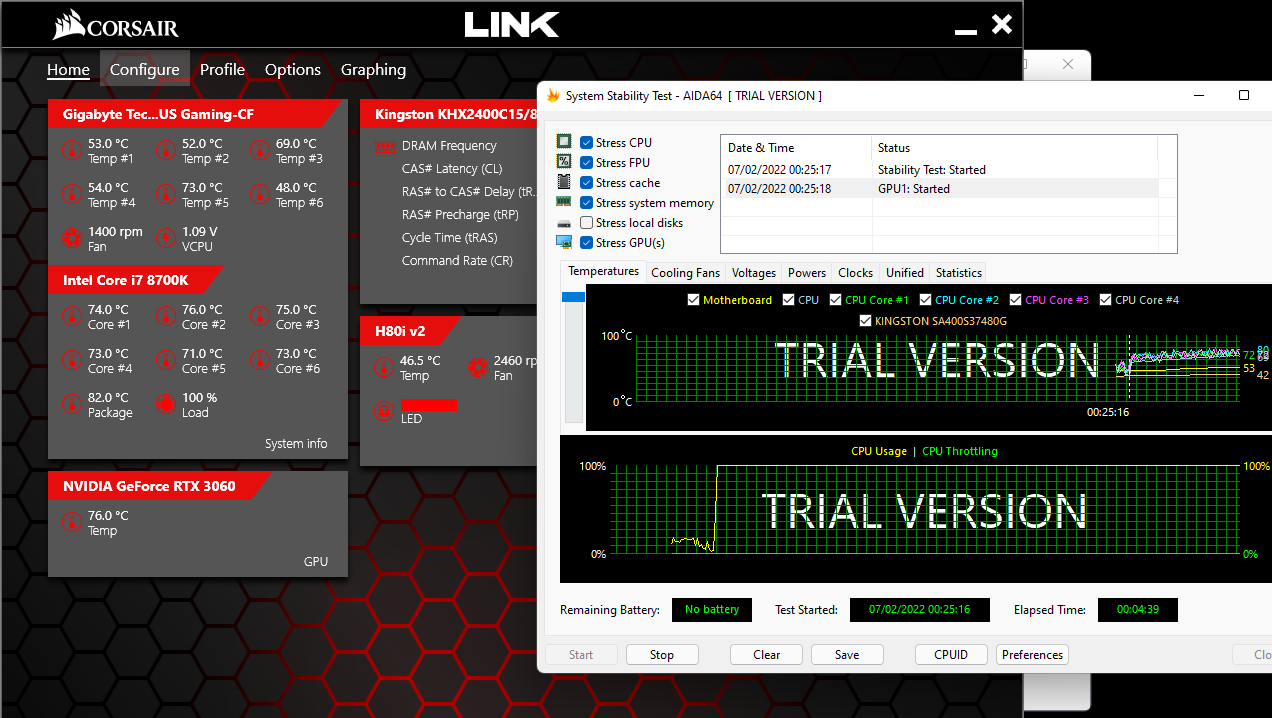Click the VCPU 1.09 V voltage icon

[166, 238]
